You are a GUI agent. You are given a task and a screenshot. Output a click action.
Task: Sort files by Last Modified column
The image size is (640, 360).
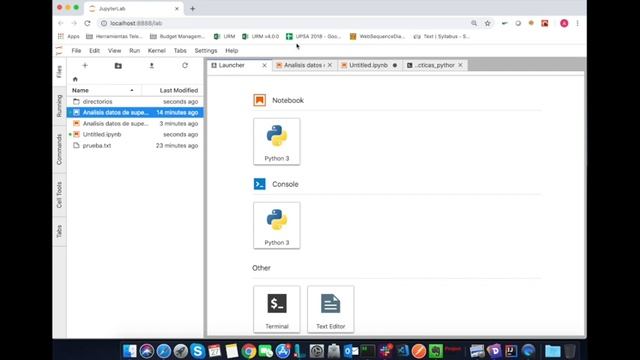(x=173, y=90)
